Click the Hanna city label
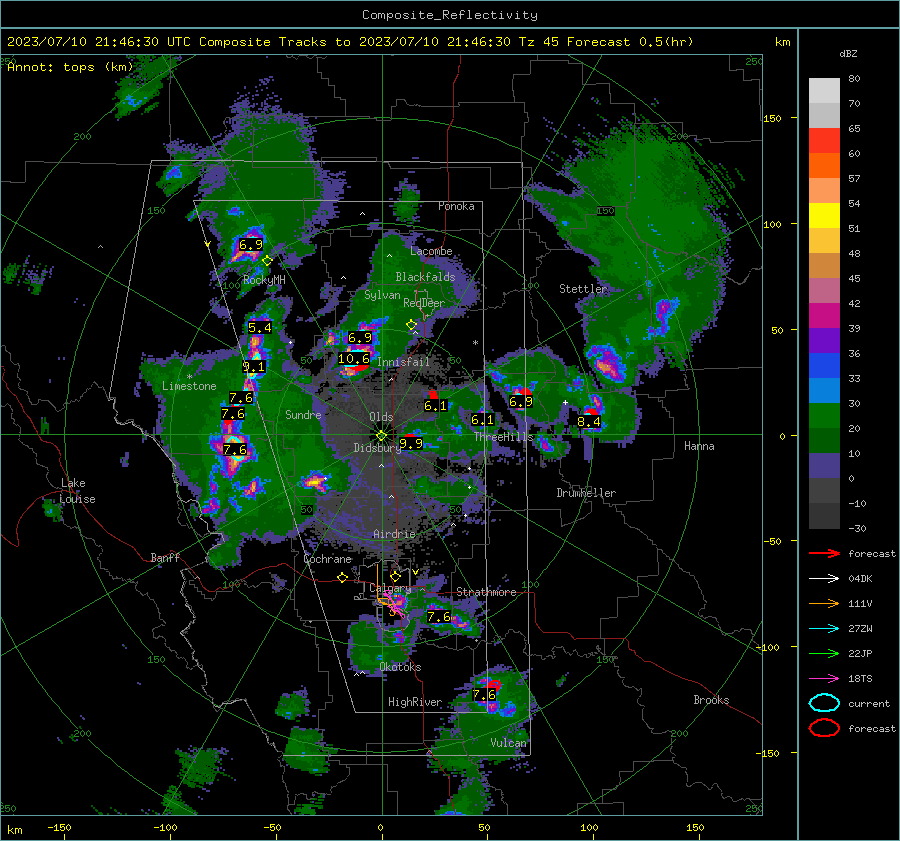The image size is (900, 841). coord(699,446)
